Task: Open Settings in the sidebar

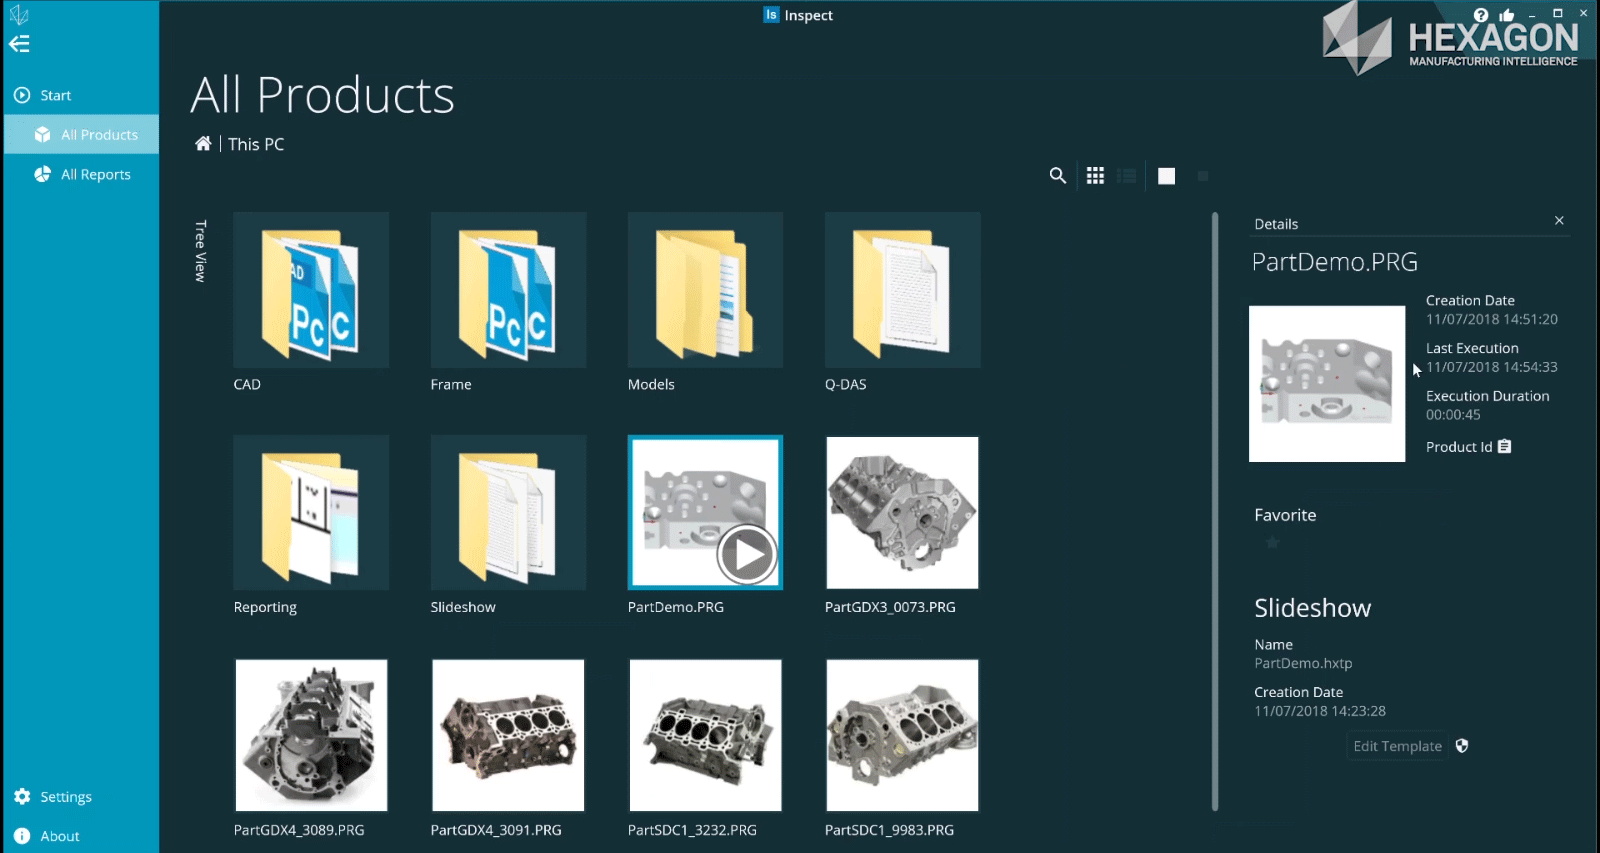Action: [65, 797]
